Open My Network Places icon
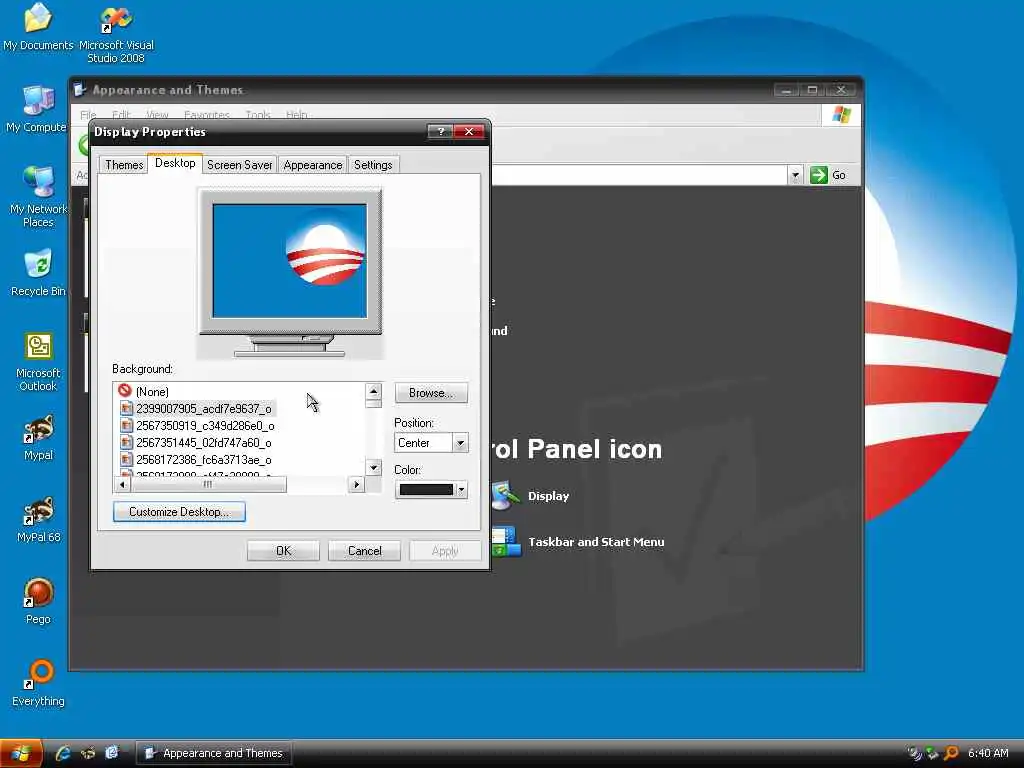 tap(38, 197)
